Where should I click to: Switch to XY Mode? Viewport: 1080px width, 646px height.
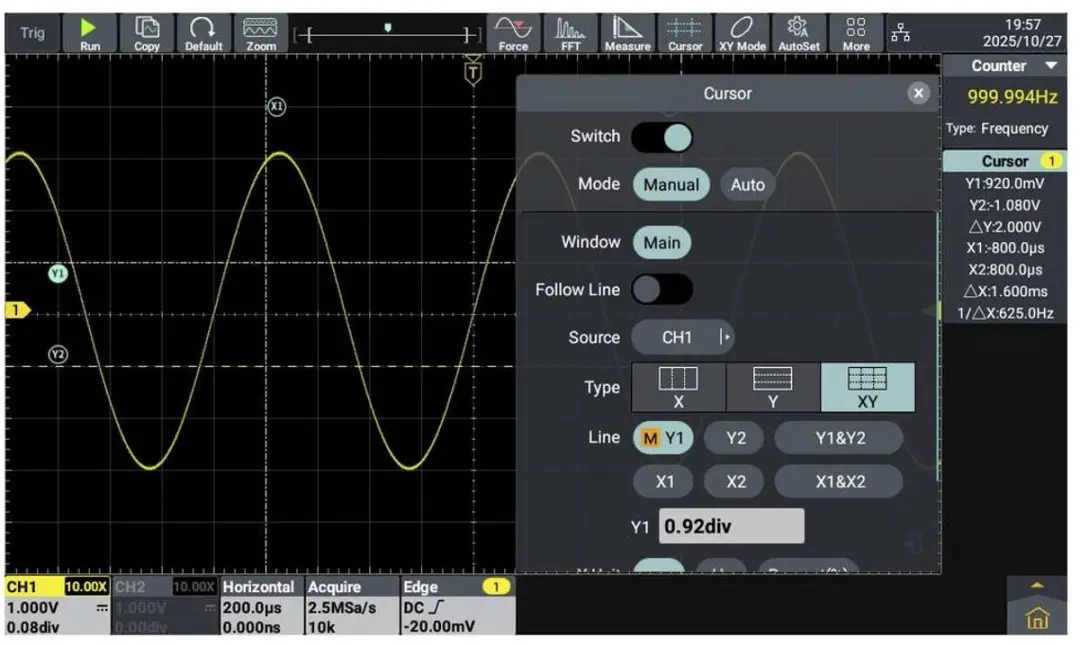pyautogui.click(x=742, y=33)
